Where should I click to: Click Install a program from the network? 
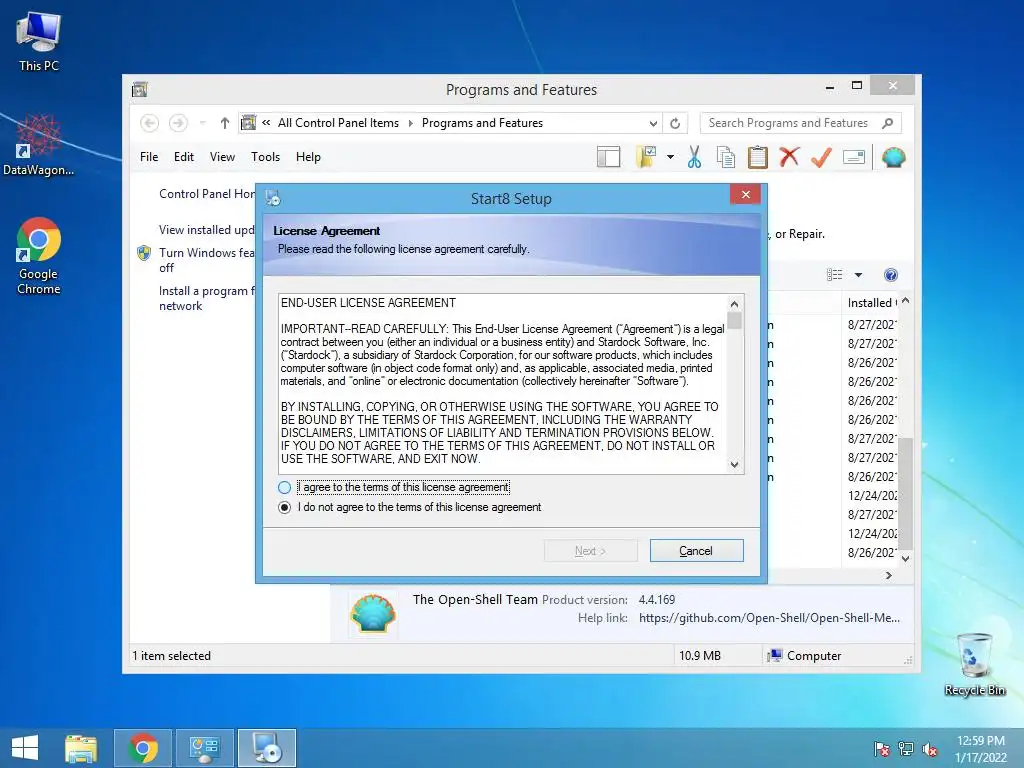206,298
